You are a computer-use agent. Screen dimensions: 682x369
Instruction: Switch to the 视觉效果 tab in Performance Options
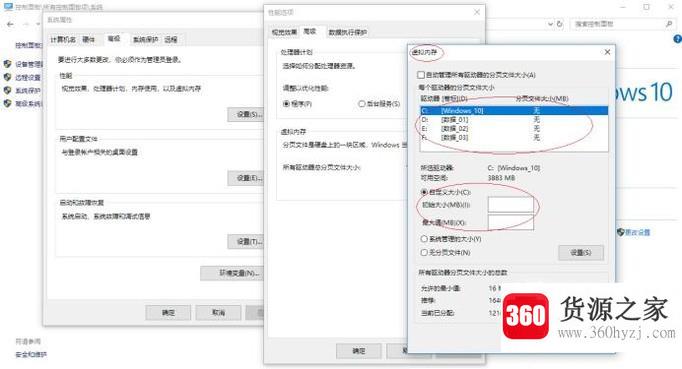click(284, 33)
